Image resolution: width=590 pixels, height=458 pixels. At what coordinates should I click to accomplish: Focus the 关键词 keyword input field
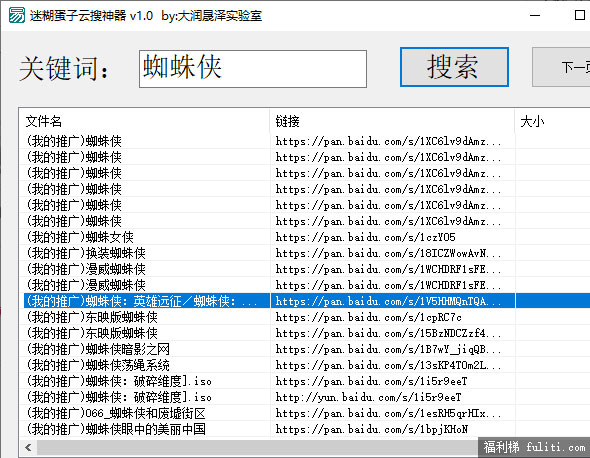253,69
